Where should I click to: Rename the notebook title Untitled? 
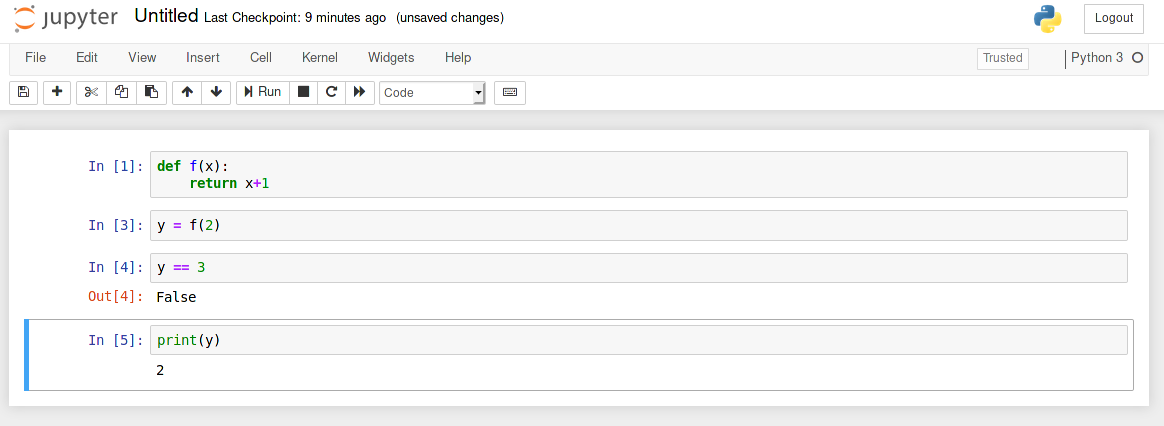[x=166, y=17]
